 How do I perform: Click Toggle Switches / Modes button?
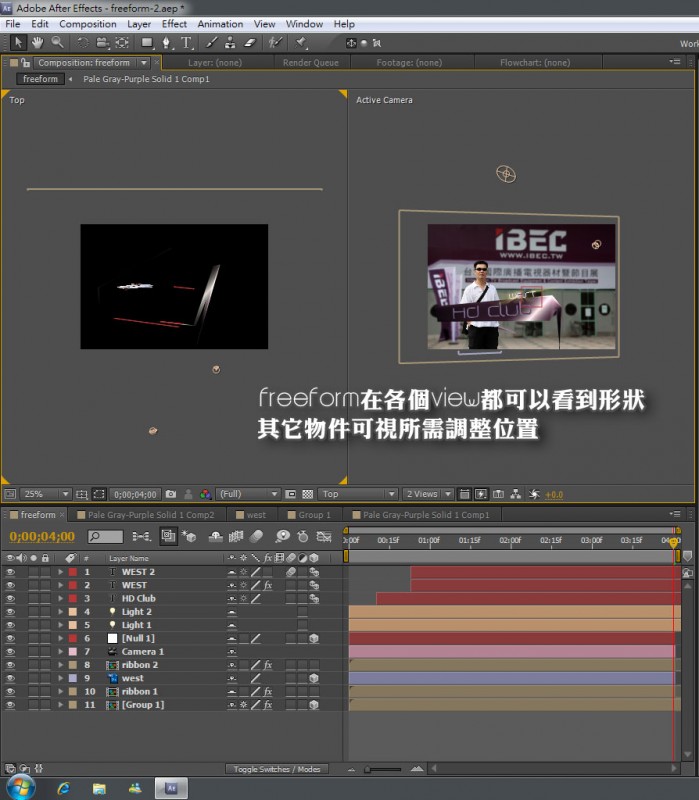click(x=277, y=769)
